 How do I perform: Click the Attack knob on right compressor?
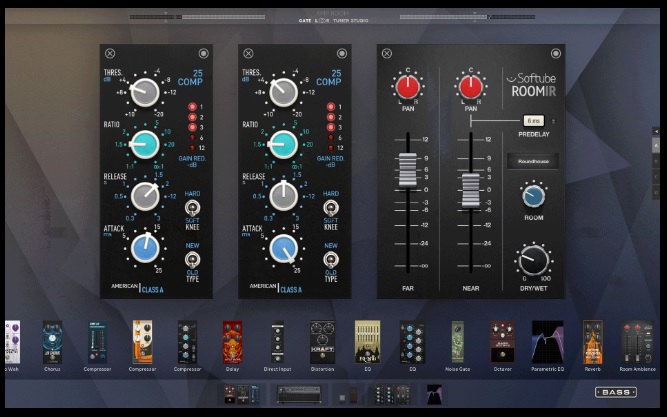(x=284, y=248)
